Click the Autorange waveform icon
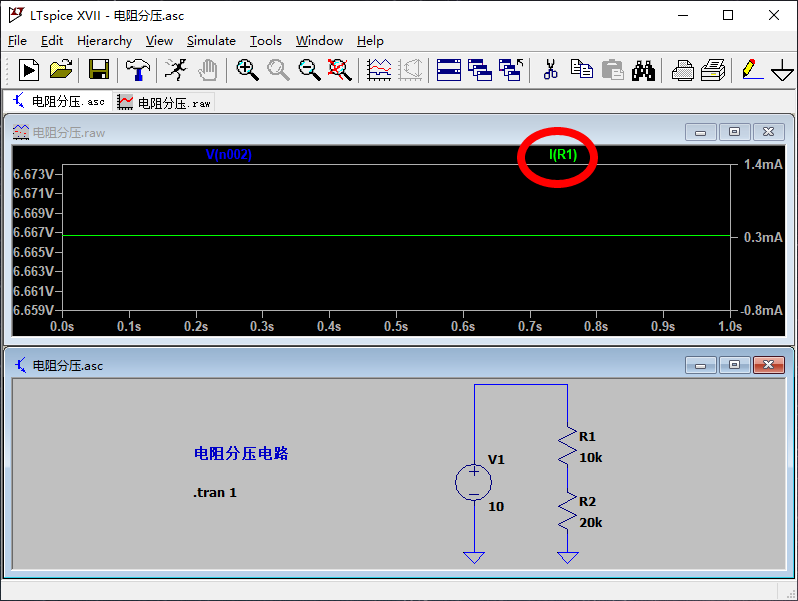The height and width of the screenshot is (601, 798). click(x=379, y=69)
